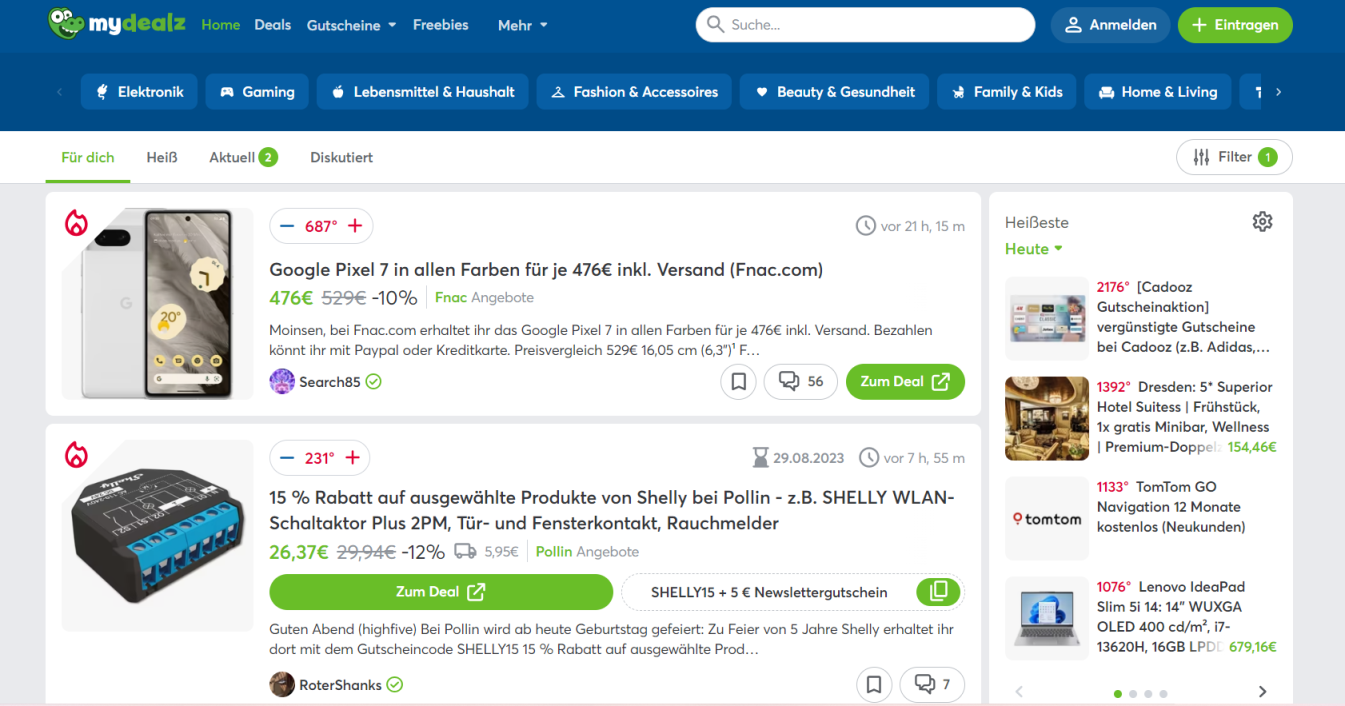Go to next Heißeste carousel page
This screenshot has height=706, width=1345.
[1262, 692]
